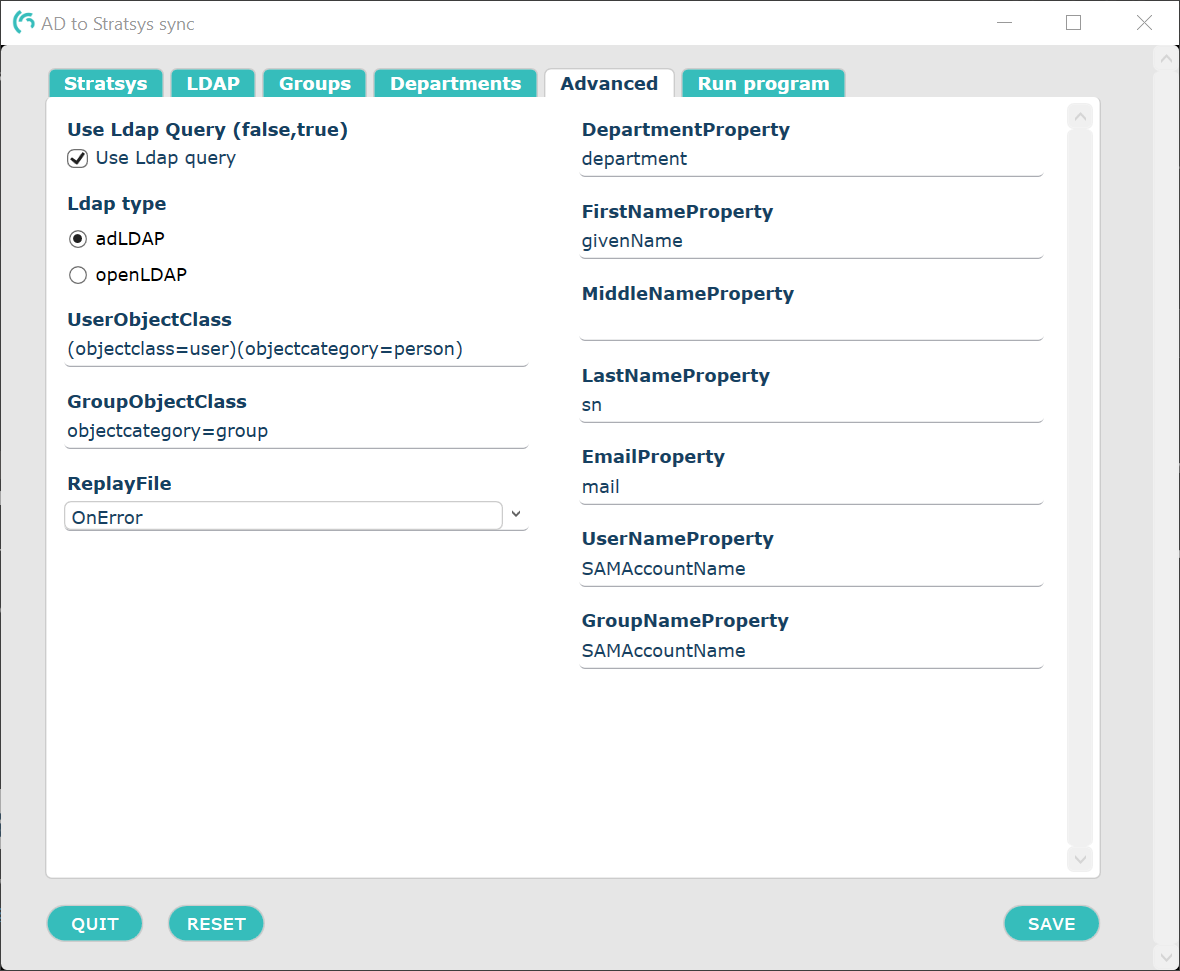The height and width of the screenshot is (971, 1180).
Task: Click the LastNameProperty sn field
Action: click(811, 406)
